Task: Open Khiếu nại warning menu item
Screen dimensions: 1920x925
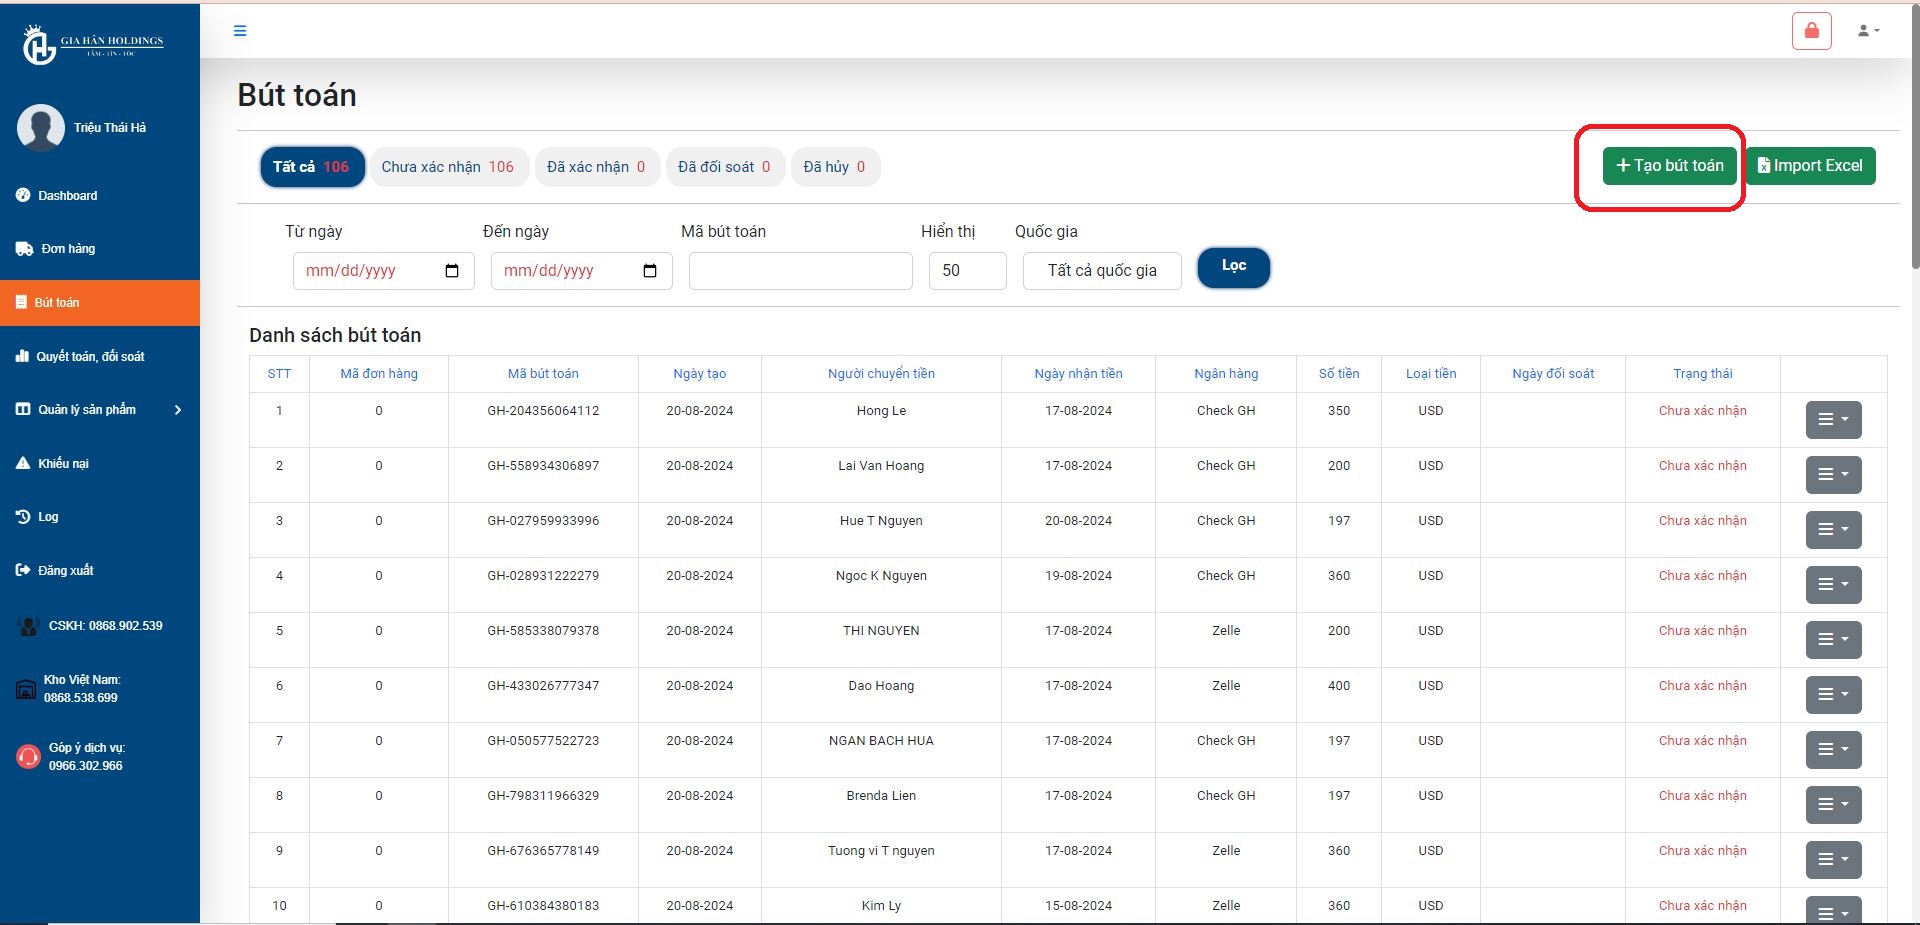Action: click(63, 464)
